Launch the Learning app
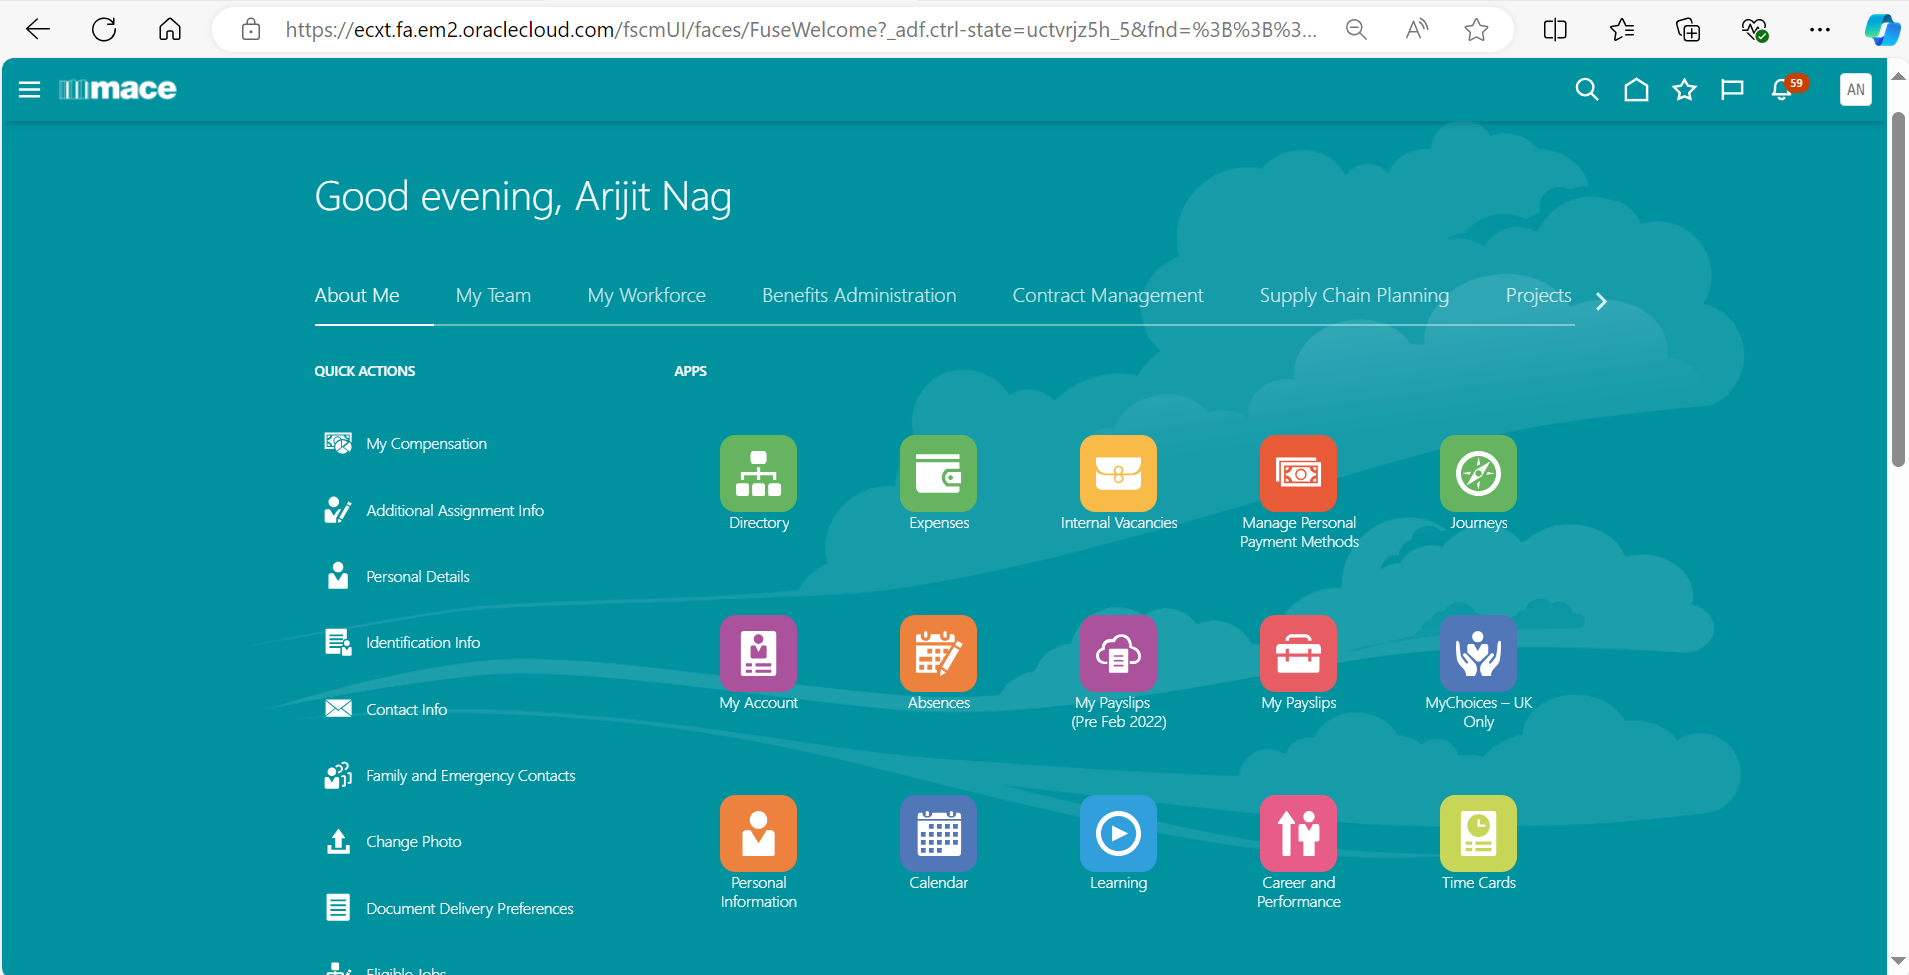Viewport: 1909px width, 975px height. coord(1118,833)
